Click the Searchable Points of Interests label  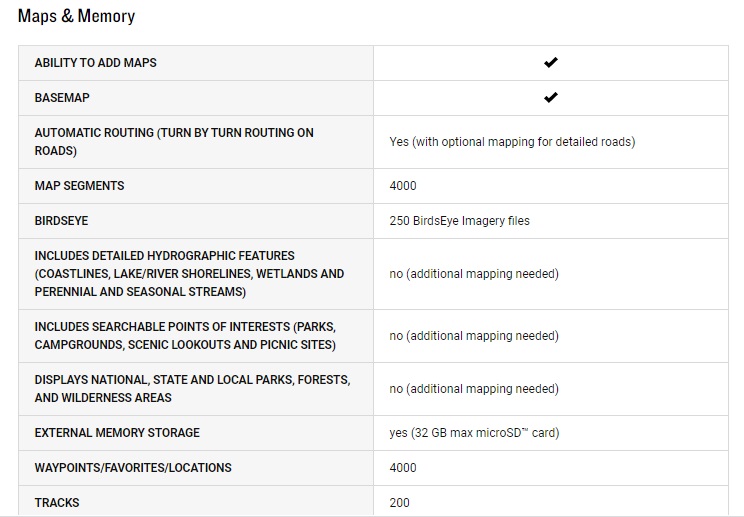(185, 336)
